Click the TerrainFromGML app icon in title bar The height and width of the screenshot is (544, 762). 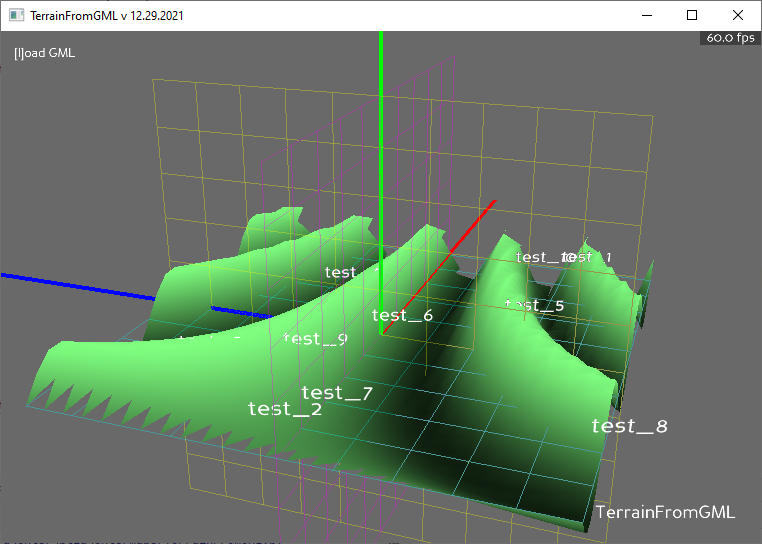coord(15,16)
